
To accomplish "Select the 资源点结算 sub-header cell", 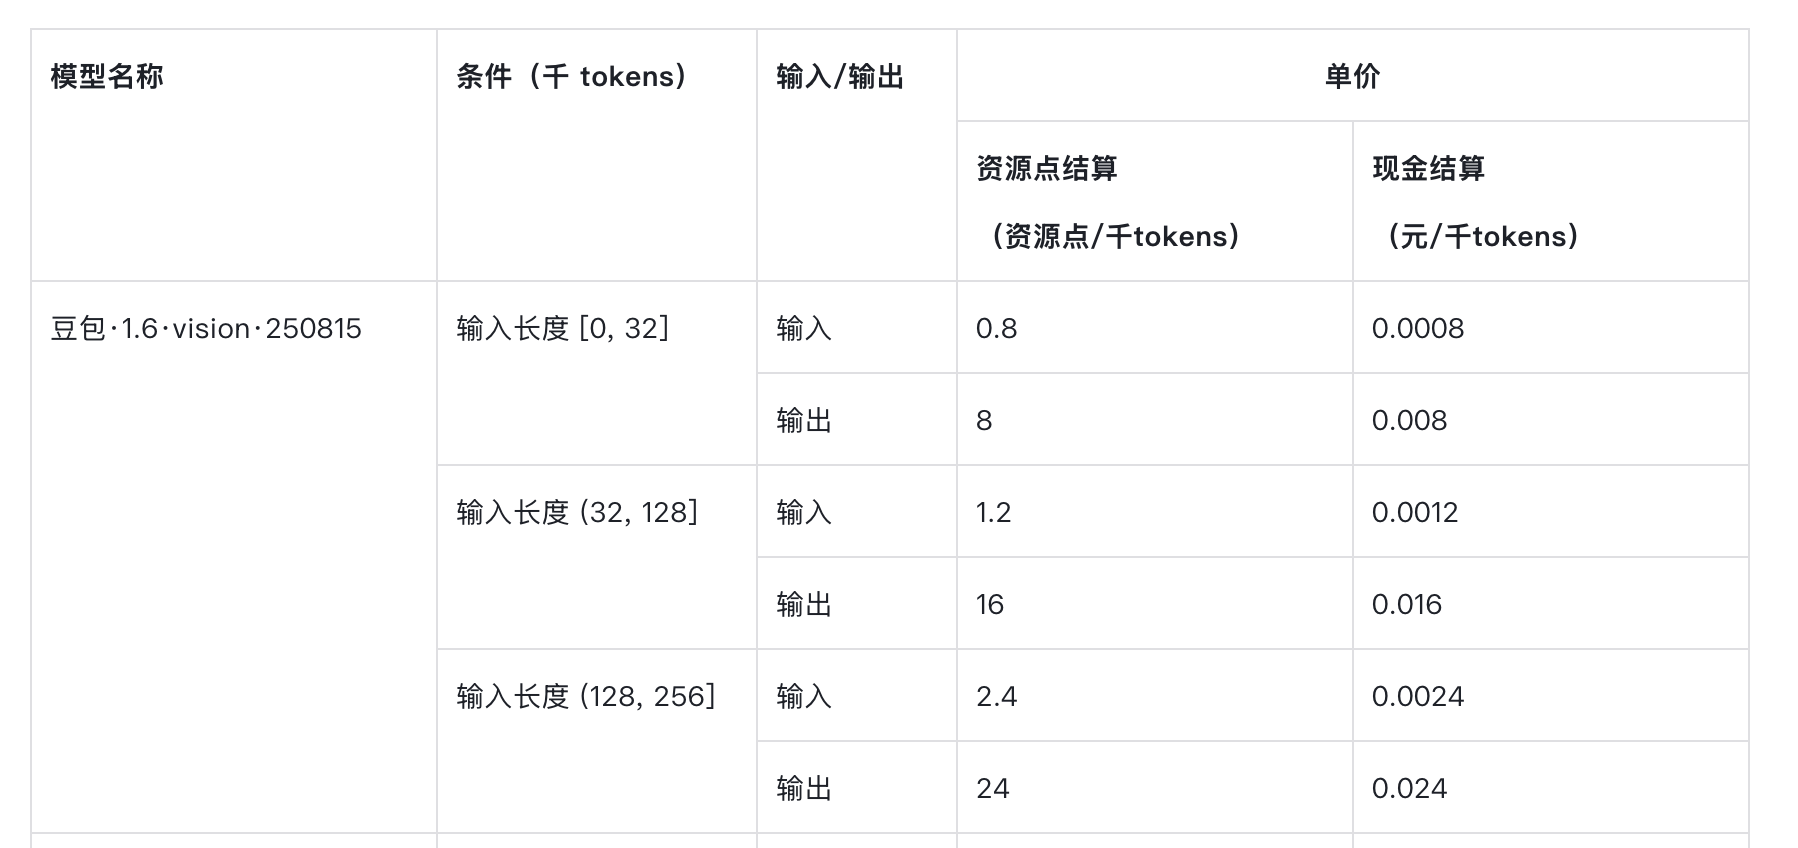I will pyautogui.click(x=1047, y=169).
